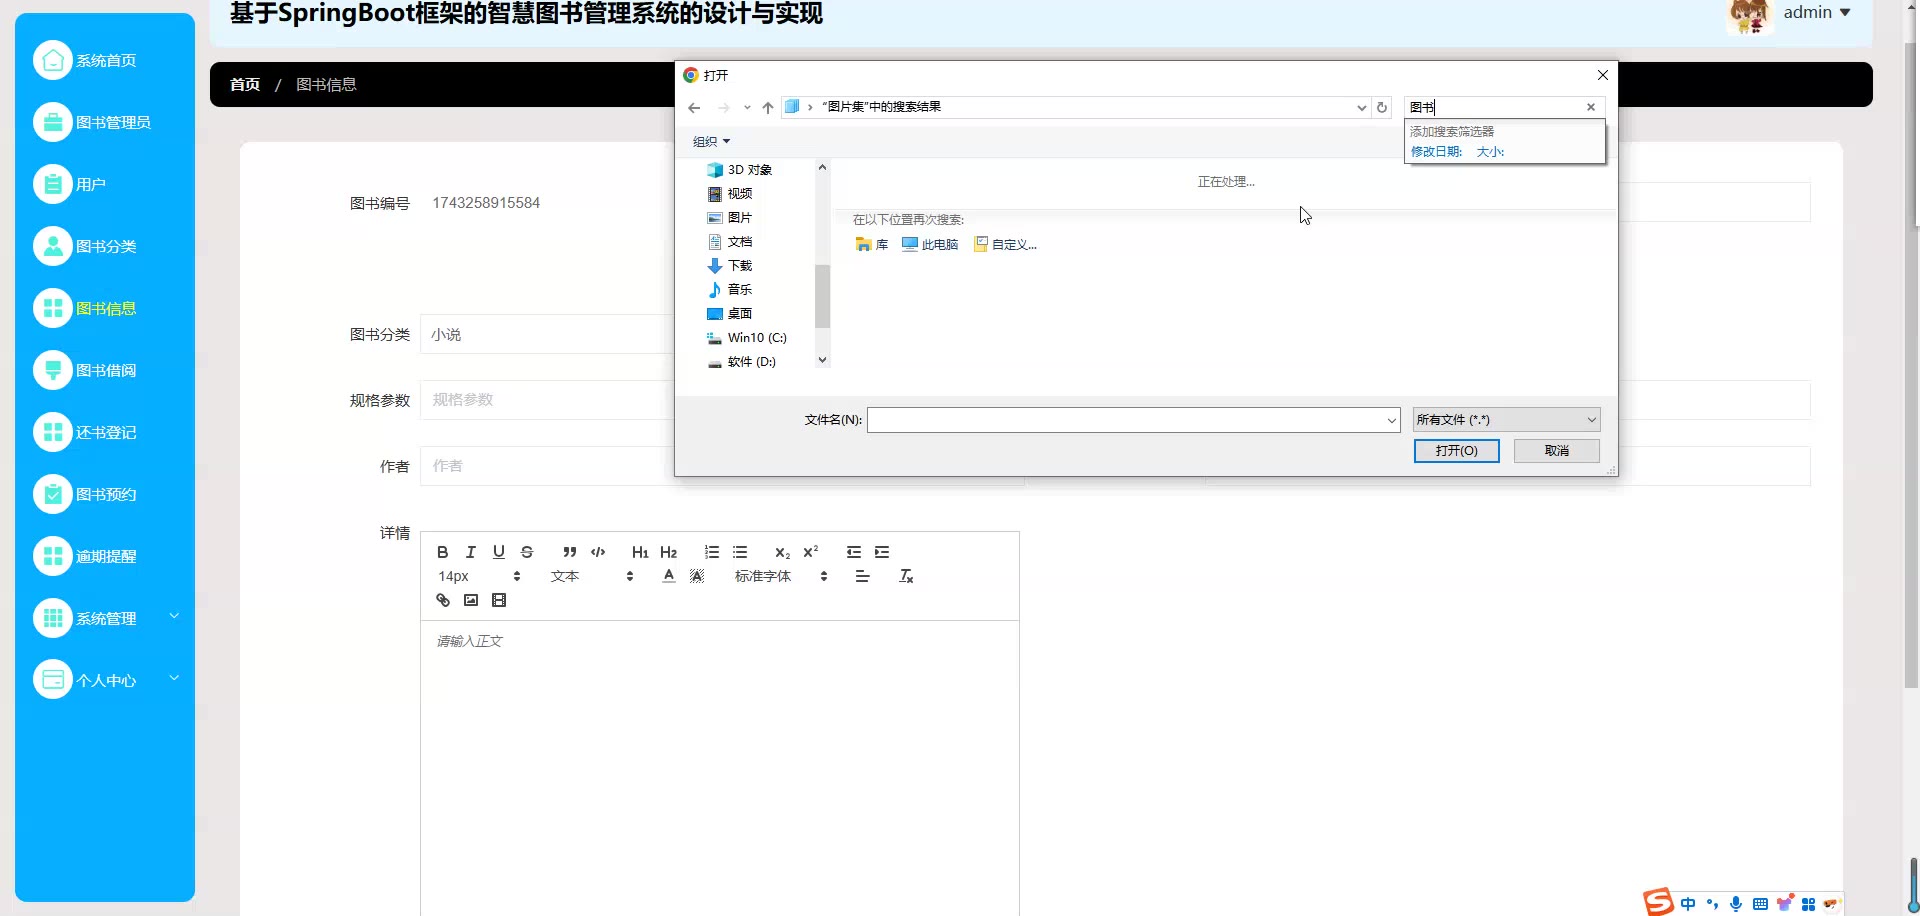
Task: Expand the file name history dropdown
Action: (x=1391, y=420)
